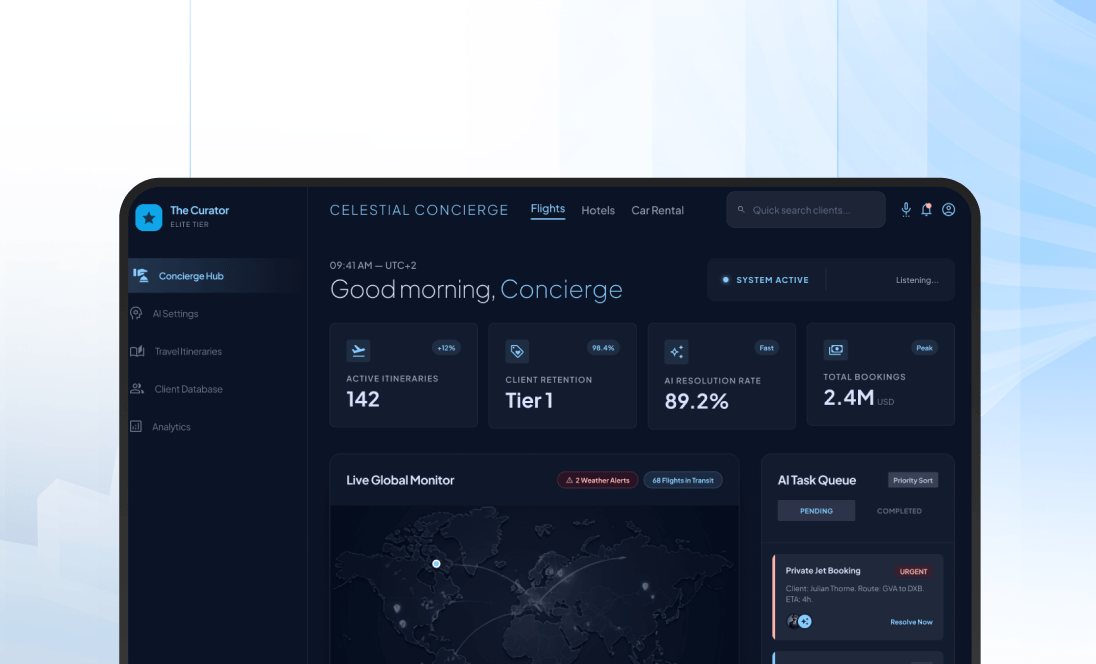
Task: Expand the 68 Flights in Transit badge
Action: pos(682,480)
